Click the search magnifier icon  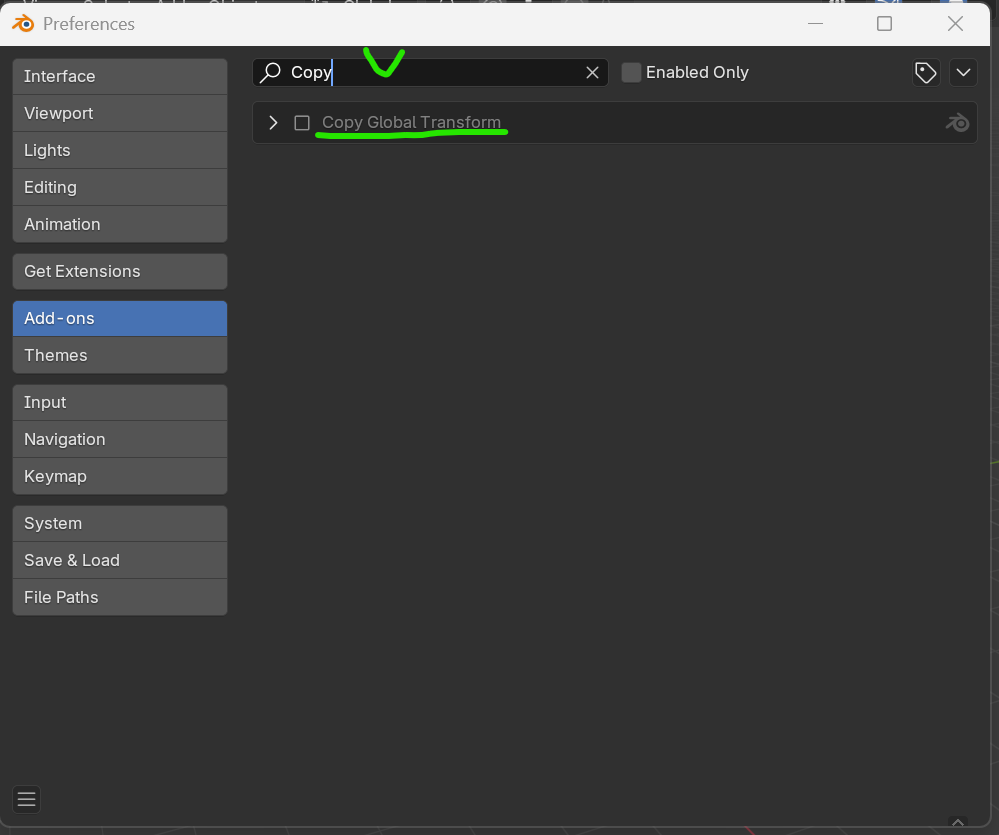[270, 73]
